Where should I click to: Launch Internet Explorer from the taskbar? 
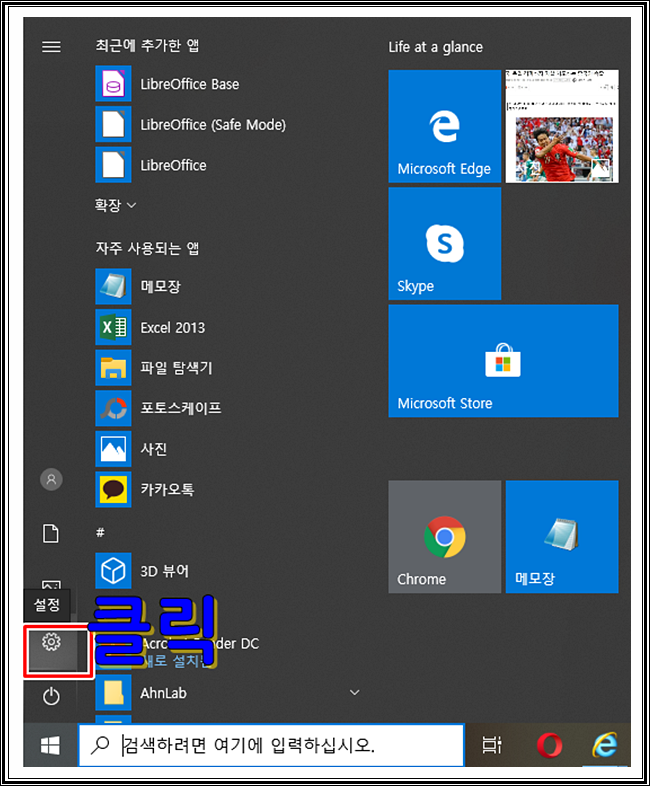[604, 745]
